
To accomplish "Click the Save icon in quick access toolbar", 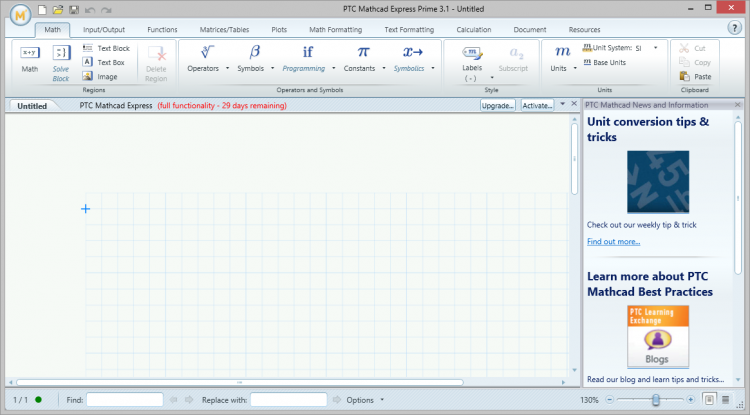I will [x=73, y=9].
